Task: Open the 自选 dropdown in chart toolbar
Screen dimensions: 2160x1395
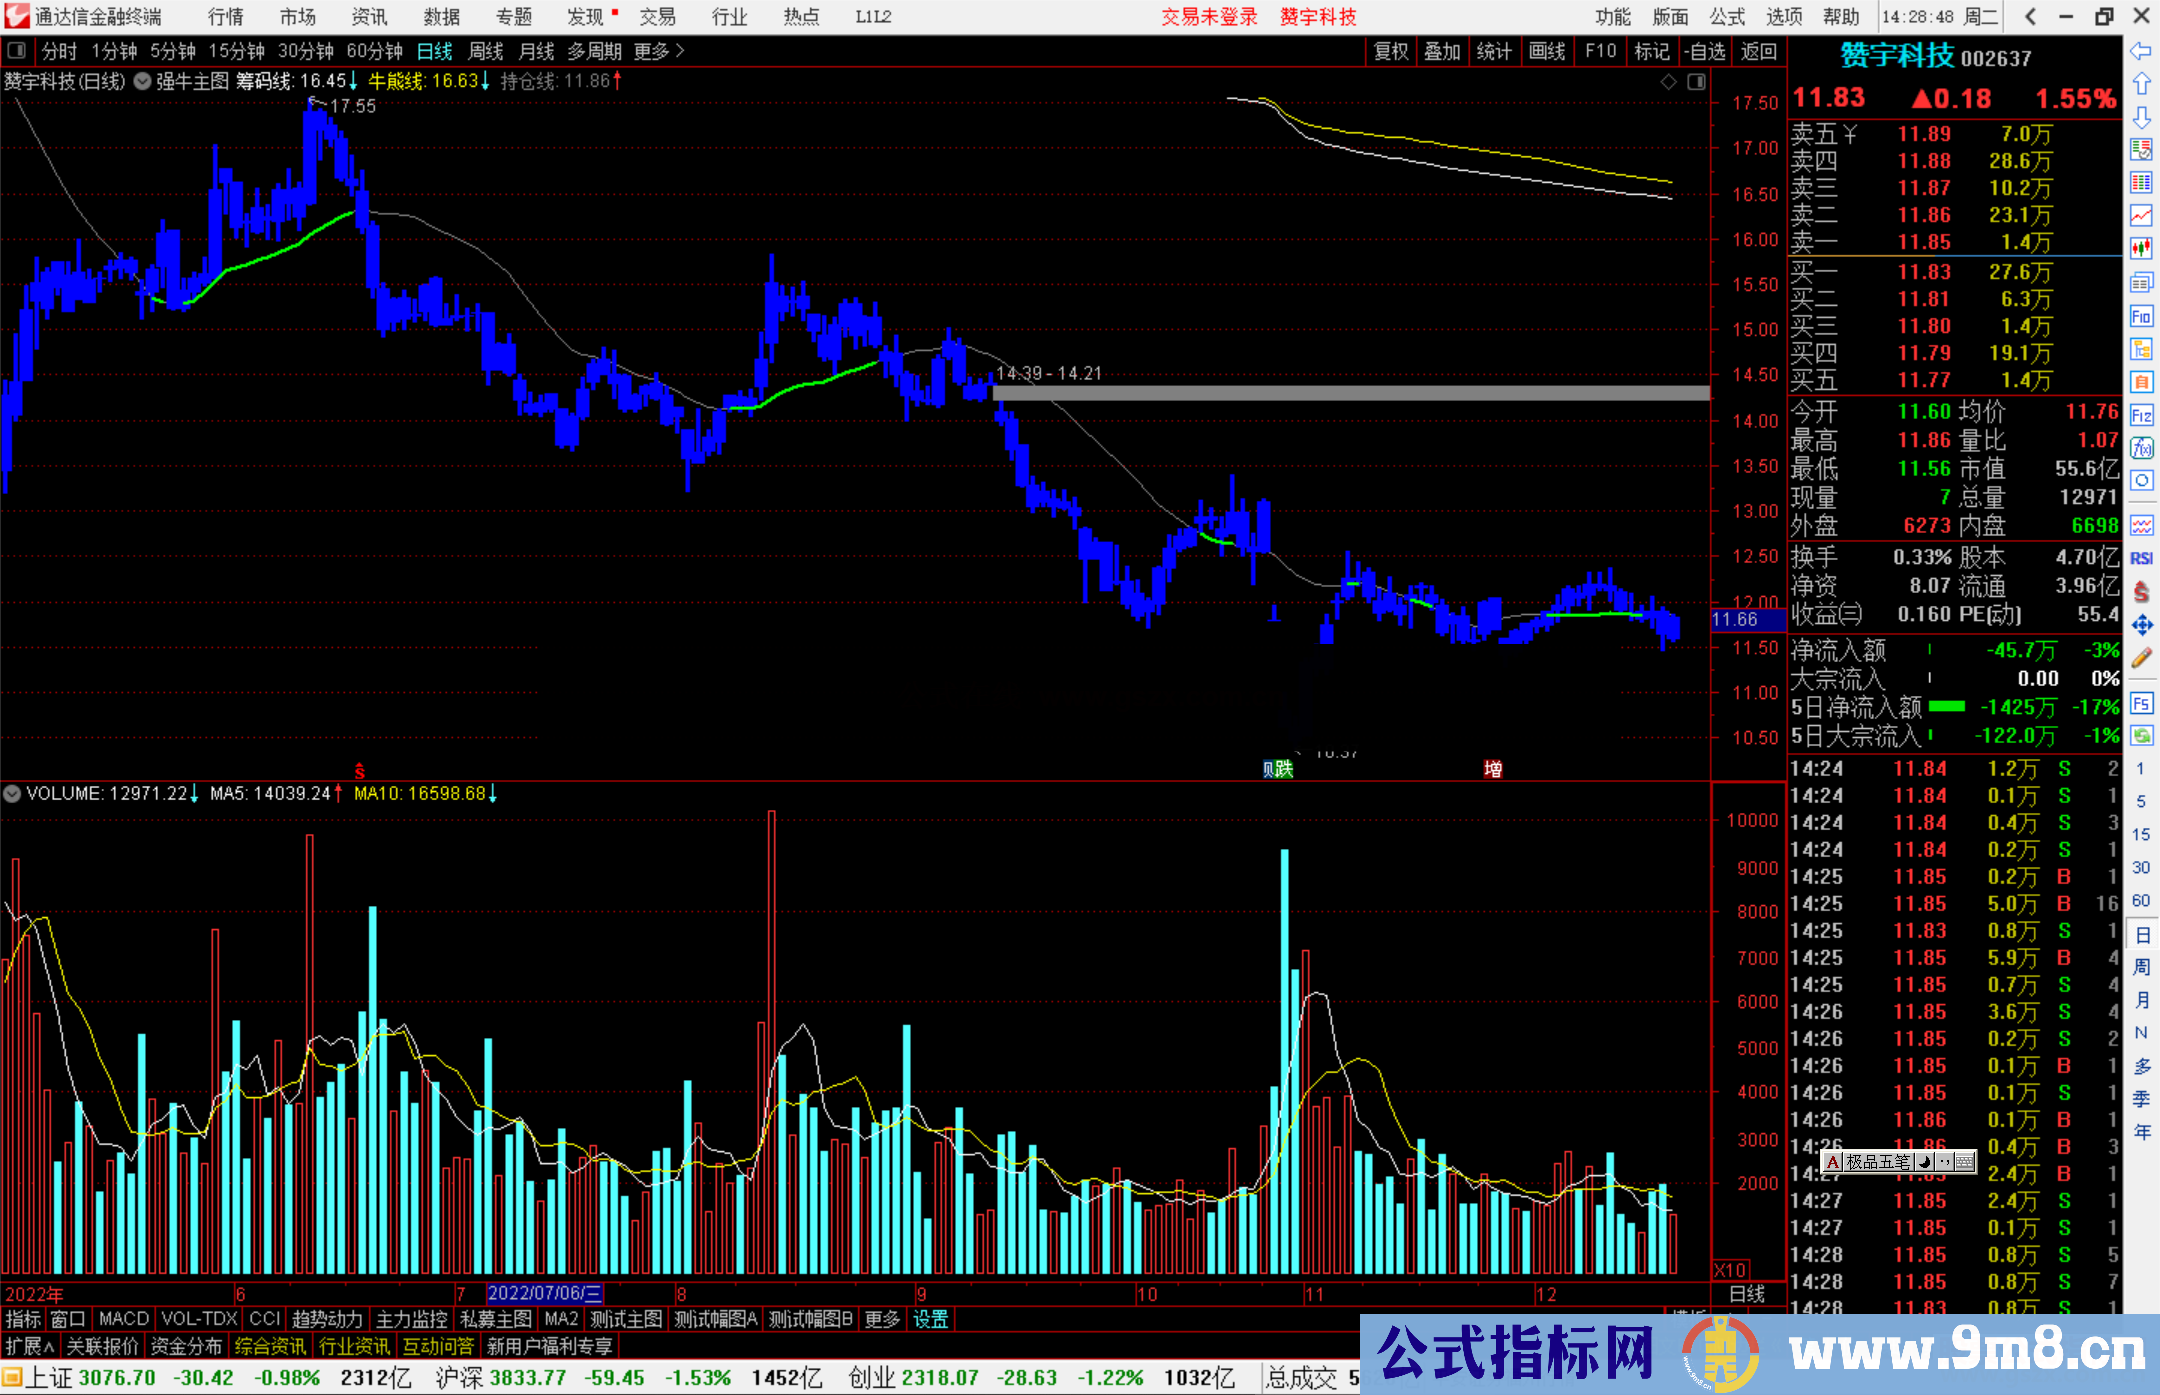Action: [1705, 52]
